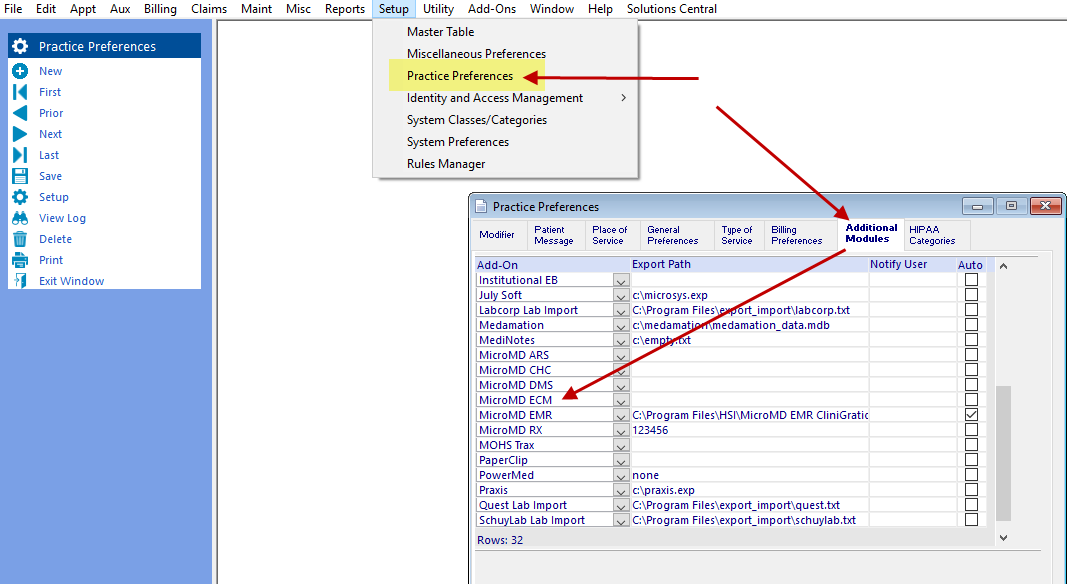Click Exit Window in the sidebar
This screenshot has height=584, width=1067.
(x=22, y=280)
